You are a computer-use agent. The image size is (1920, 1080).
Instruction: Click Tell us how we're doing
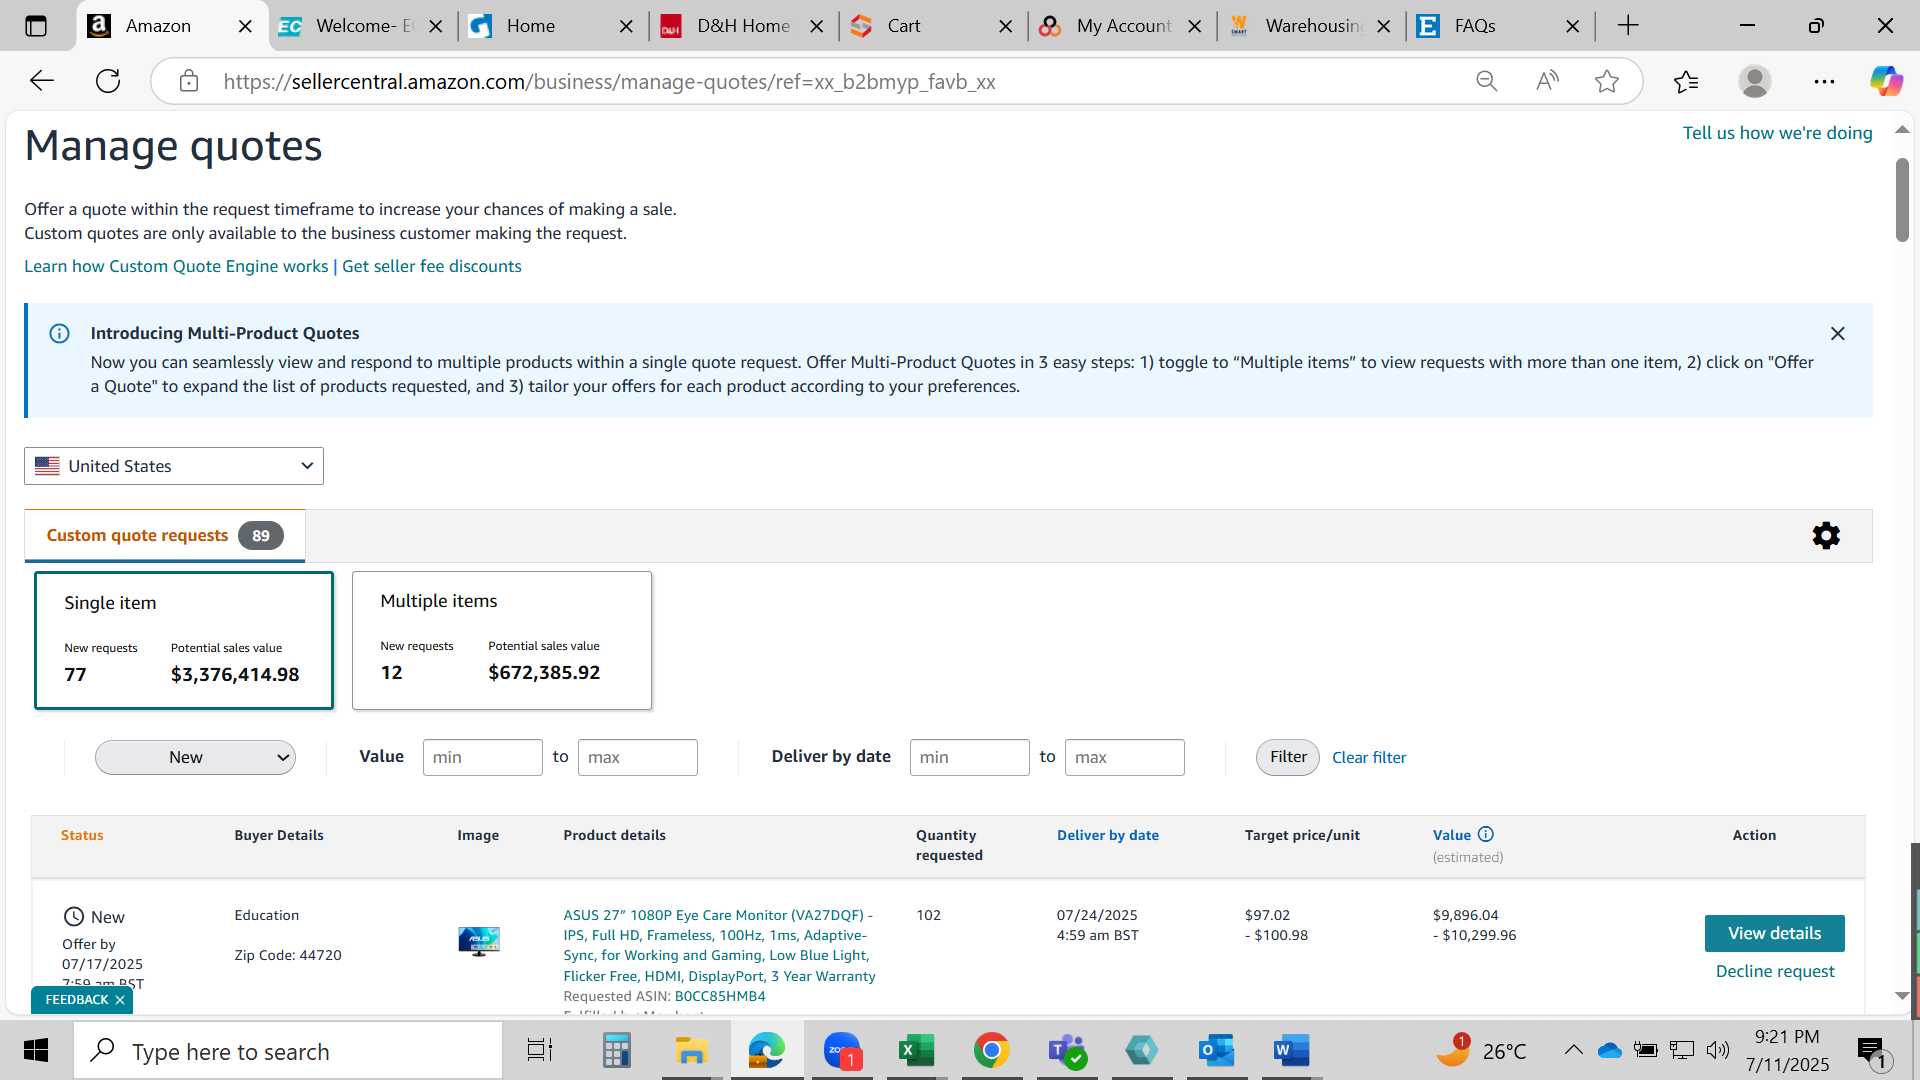pos(1777,133)
